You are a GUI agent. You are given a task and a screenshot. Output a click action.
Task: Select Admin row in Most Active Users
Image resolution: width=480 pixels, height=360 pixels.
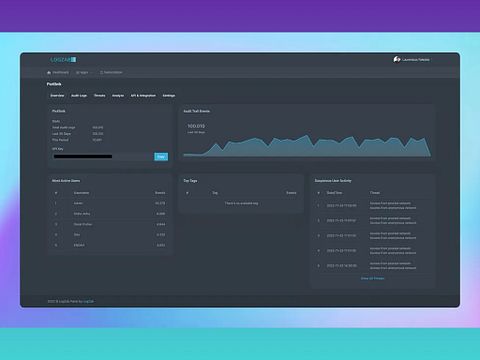[x=110, y=203]
